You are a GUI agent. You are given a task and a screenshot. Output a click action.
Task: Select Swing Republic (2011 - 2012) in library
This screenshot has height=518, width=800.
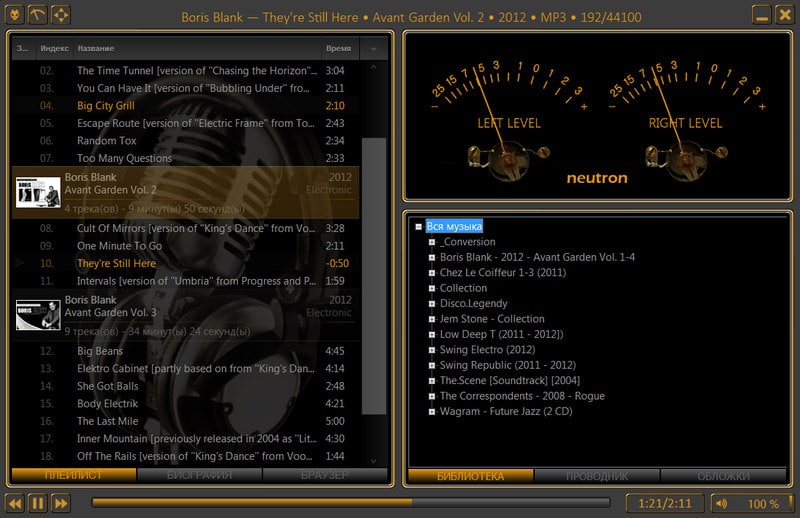[x=508, y=365]
